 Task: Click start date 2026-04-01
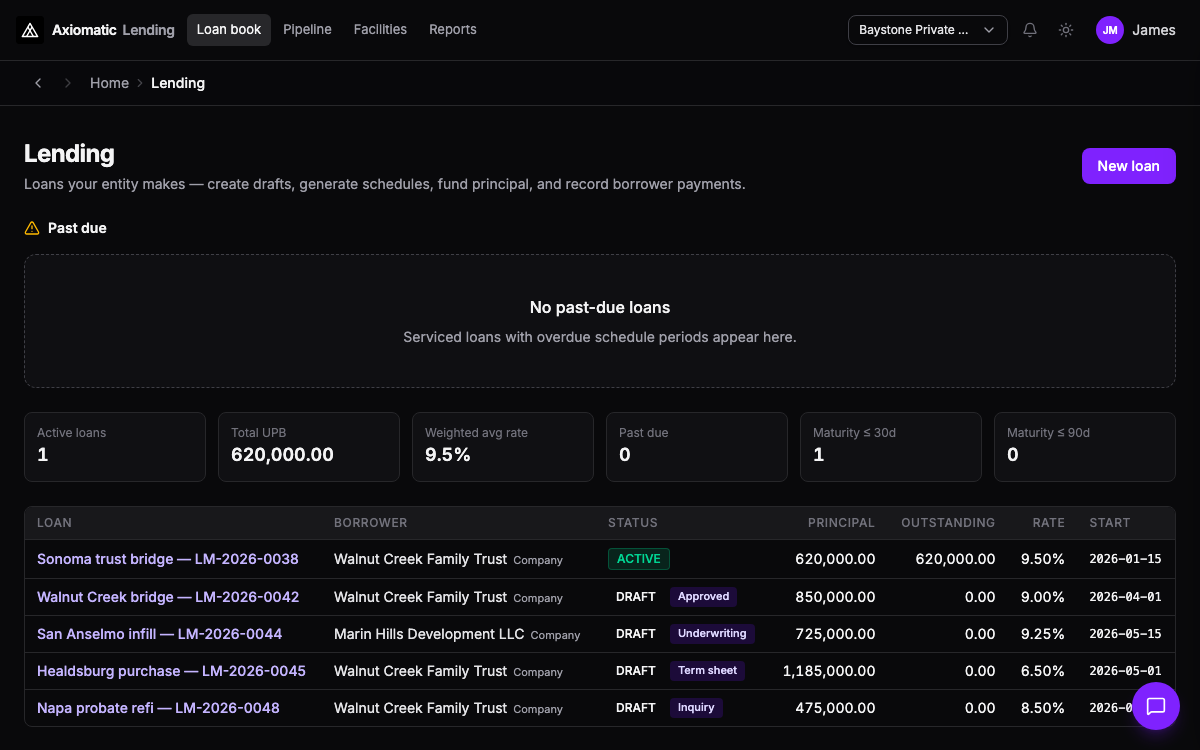point(1125,597)
